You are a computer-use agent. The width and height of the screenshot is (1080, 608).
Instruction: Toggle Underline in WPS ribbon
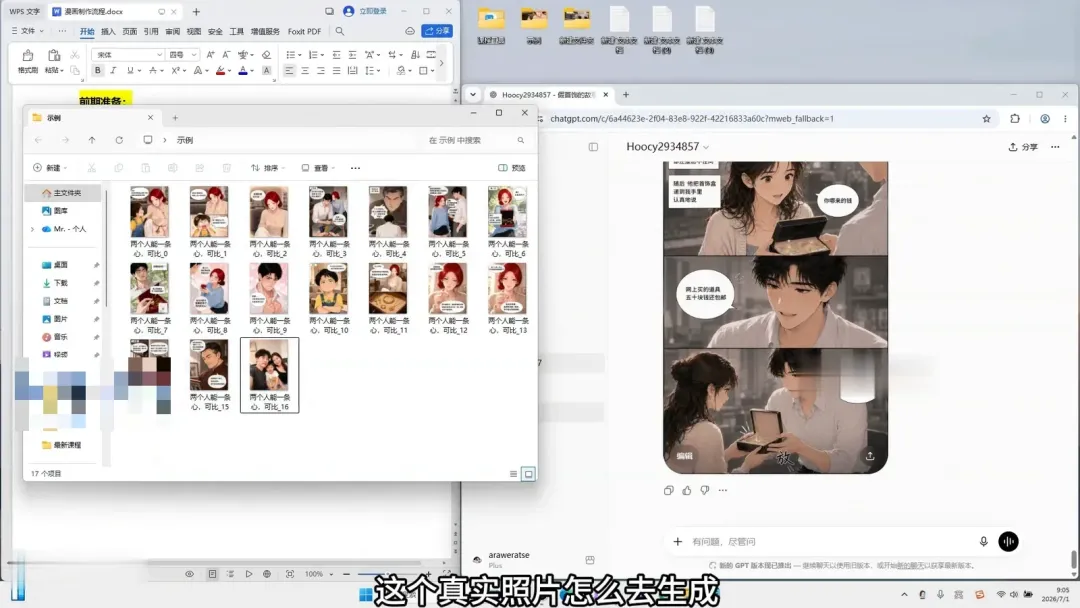(x=129, y=70)
